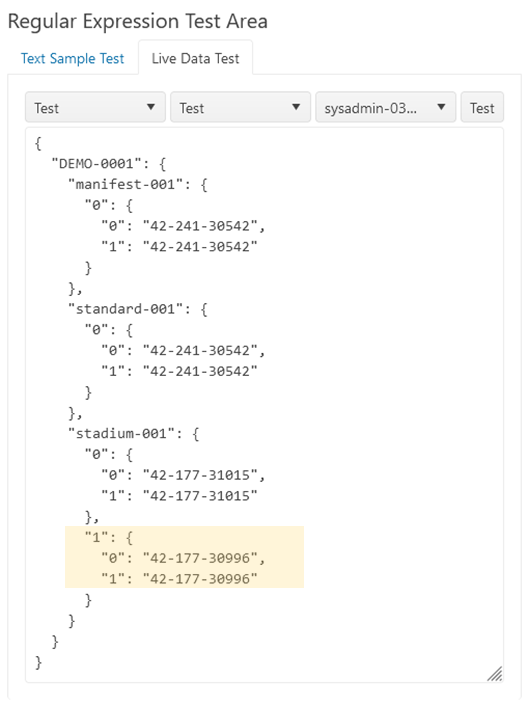Click the opening brace on first JSON line

[38, 143]
